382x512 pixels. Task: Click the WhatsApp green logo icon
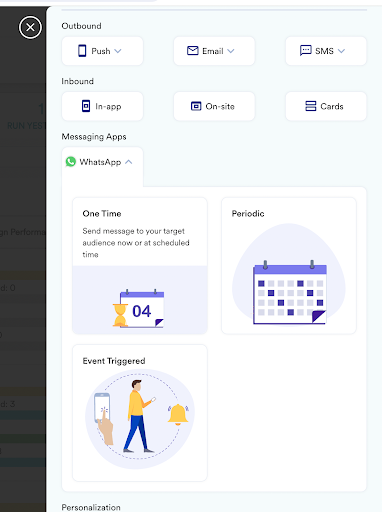(x=71, y=162)
